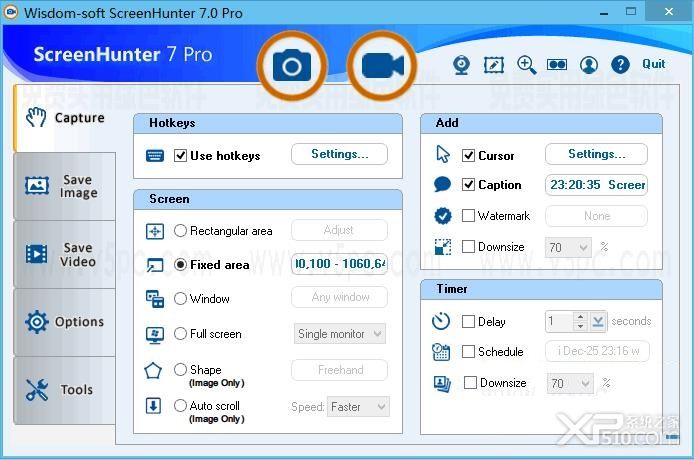694x460 pixels.
Task: Click the Caption speech bubble icon
Action: 442,184
